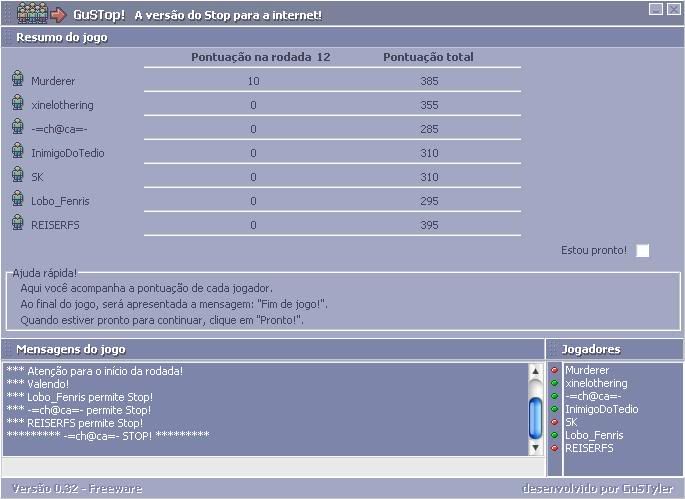Select -=ch@ca=- in the Jogadores list
Image resolution: width=685 pixels, height=499 pixels.
click(x=593, y=396)
